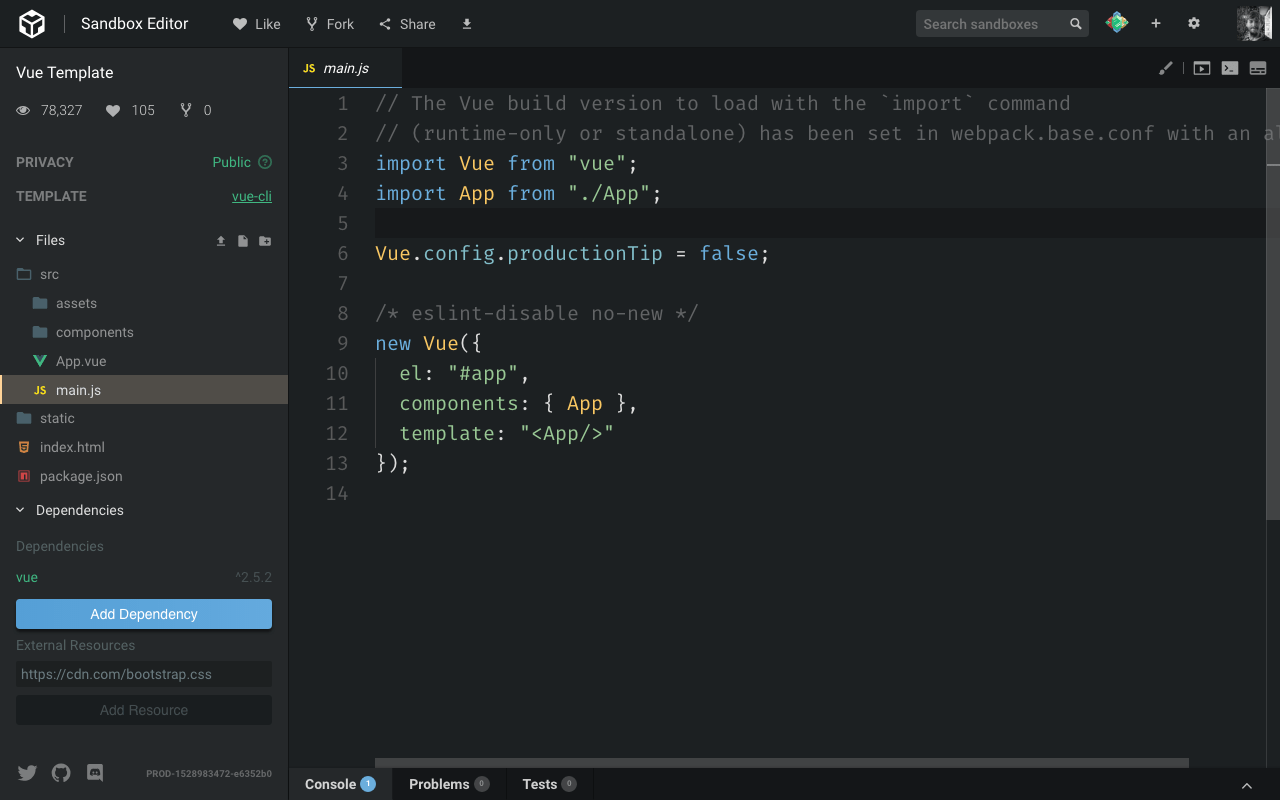
Task: Collapse the console panel via the chevron
Action: (1246, 785)
